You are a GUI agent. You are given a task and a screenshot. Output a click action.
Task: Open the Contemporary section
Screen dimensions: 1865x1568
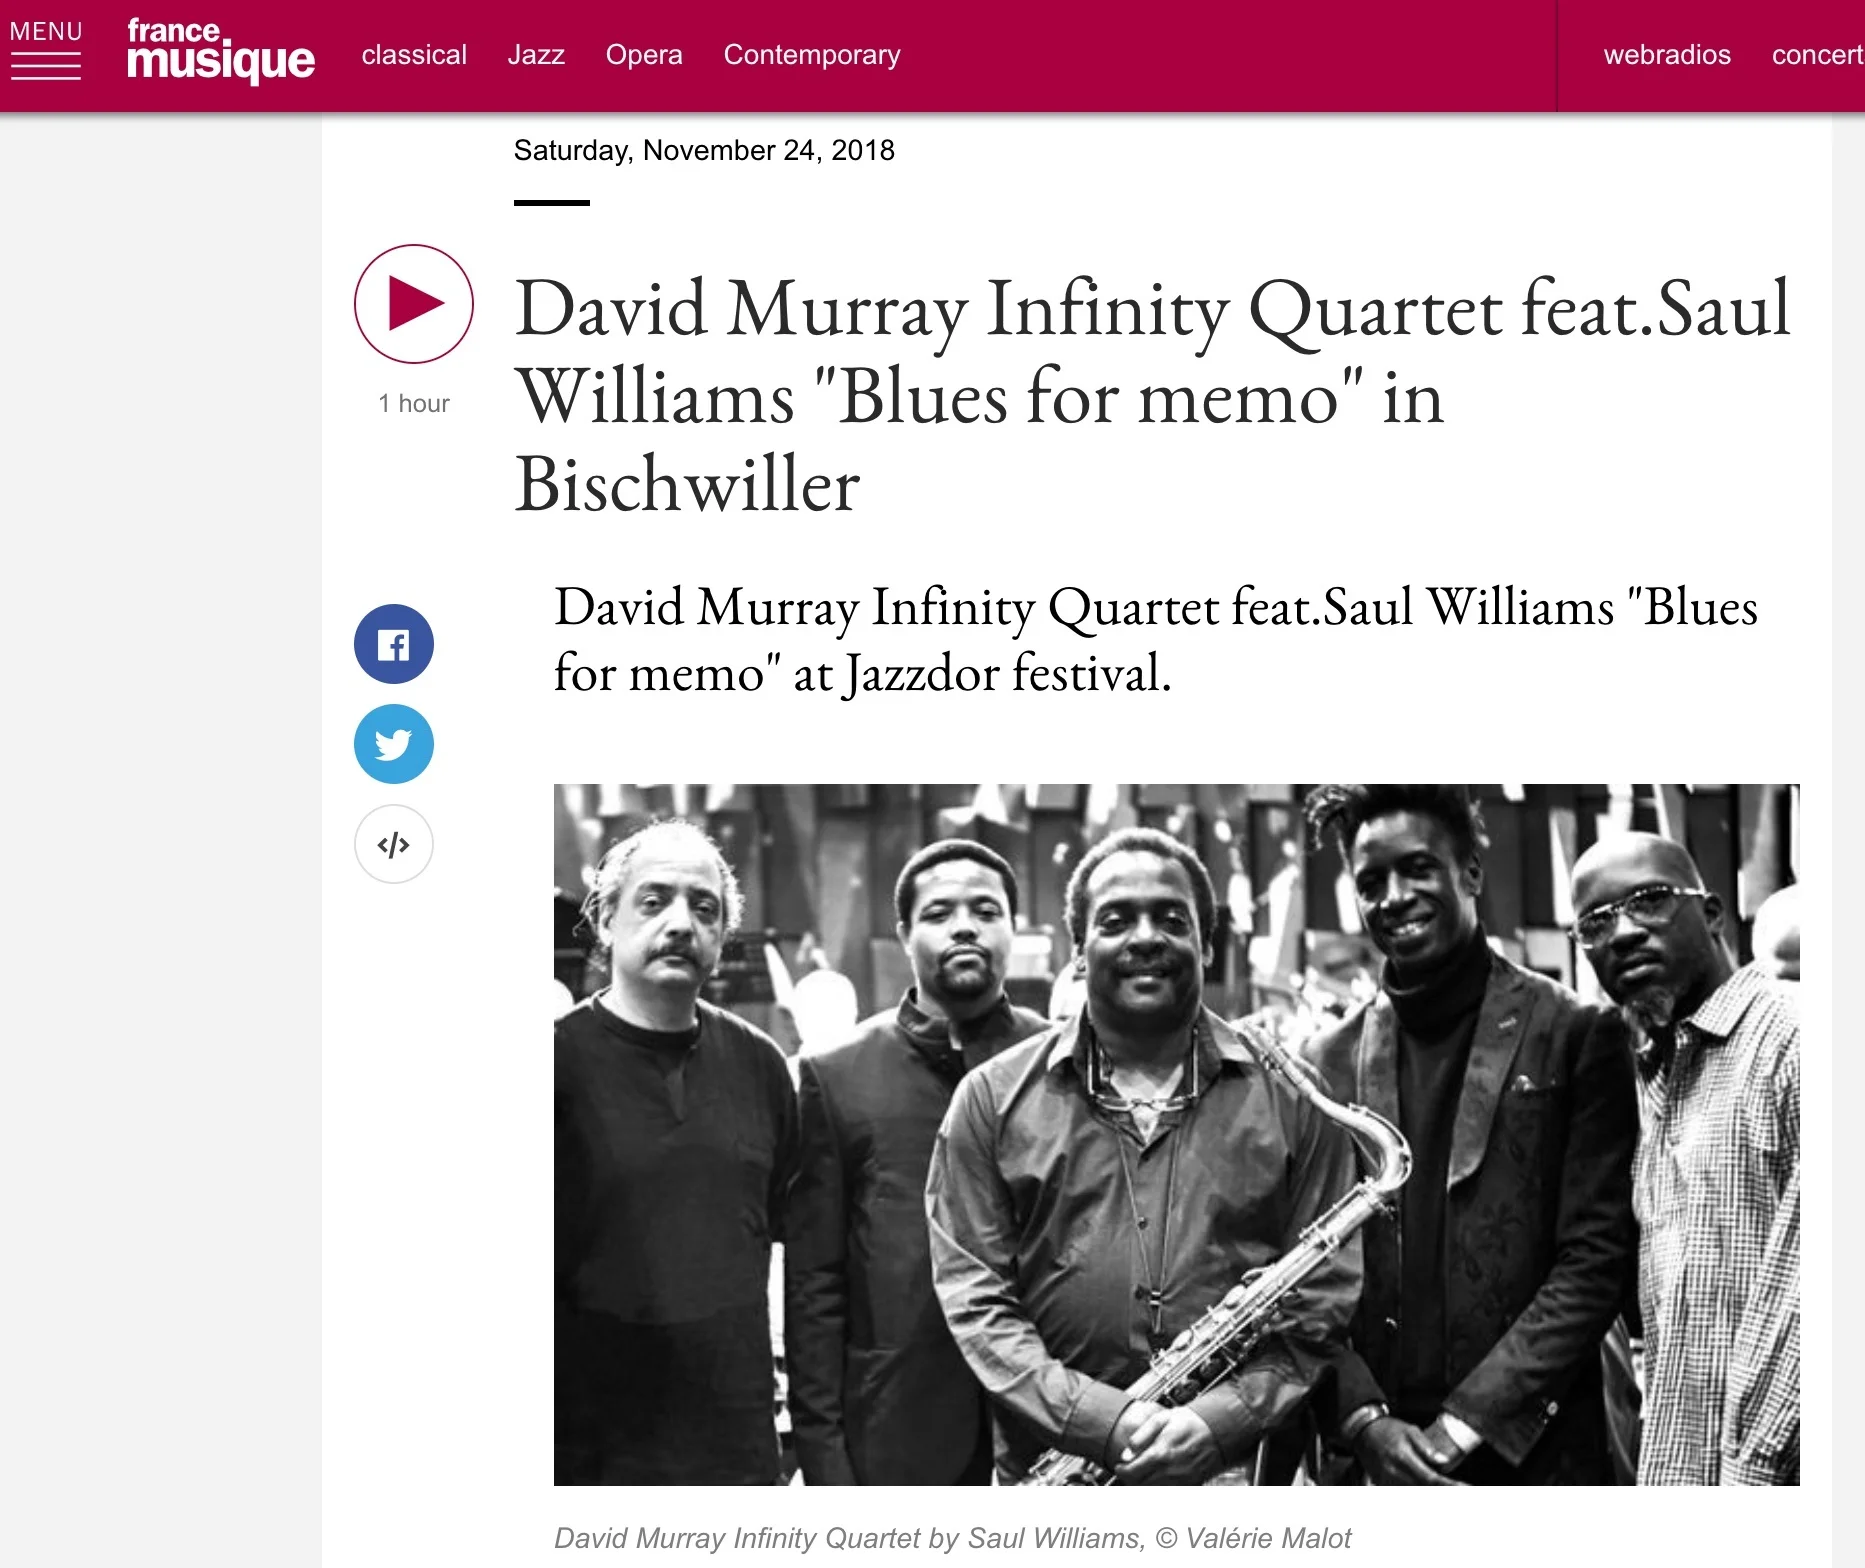tap(812, 56)
